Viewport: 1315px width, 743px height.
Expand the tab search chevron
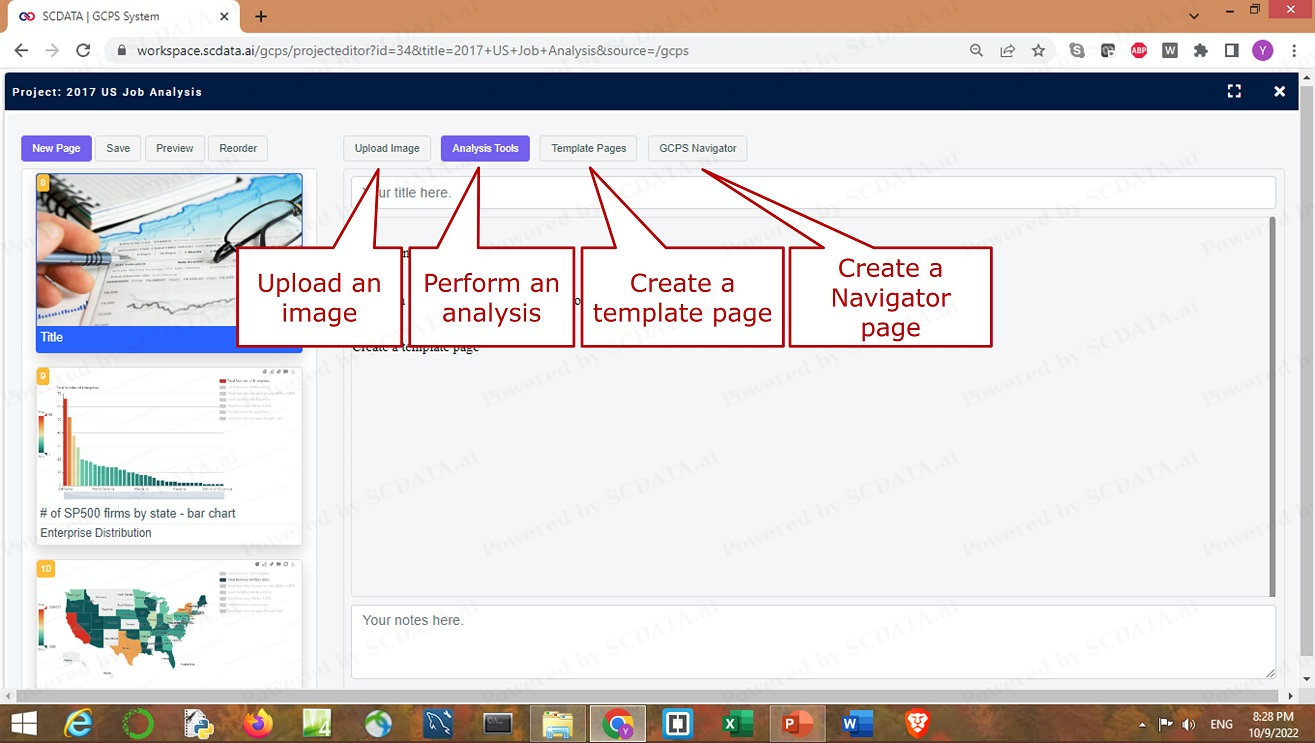[x=1194, y=16]
